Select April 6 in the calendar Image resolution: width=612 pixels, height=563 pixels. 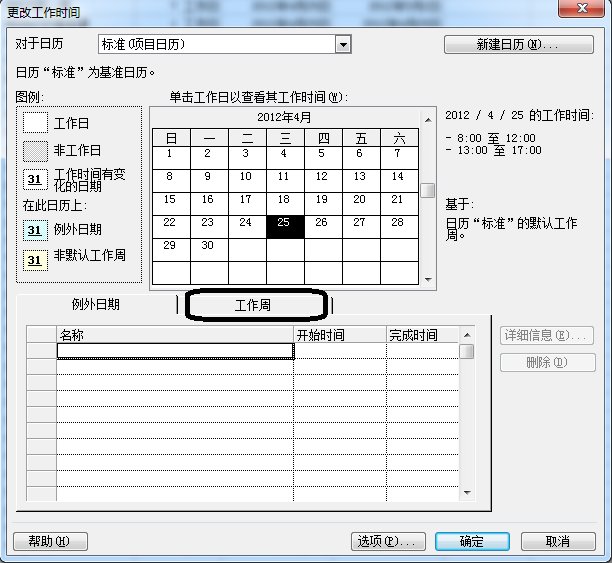361,158
